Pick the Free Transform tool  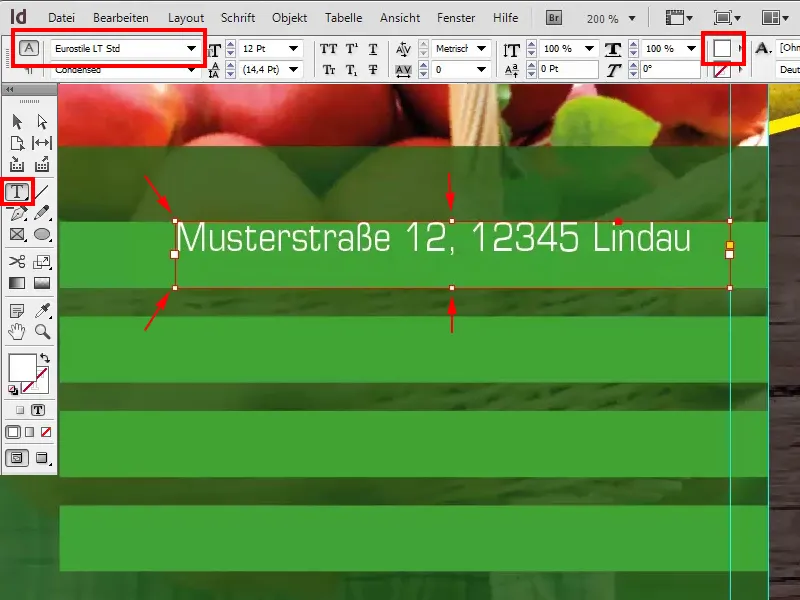[42, 262]
